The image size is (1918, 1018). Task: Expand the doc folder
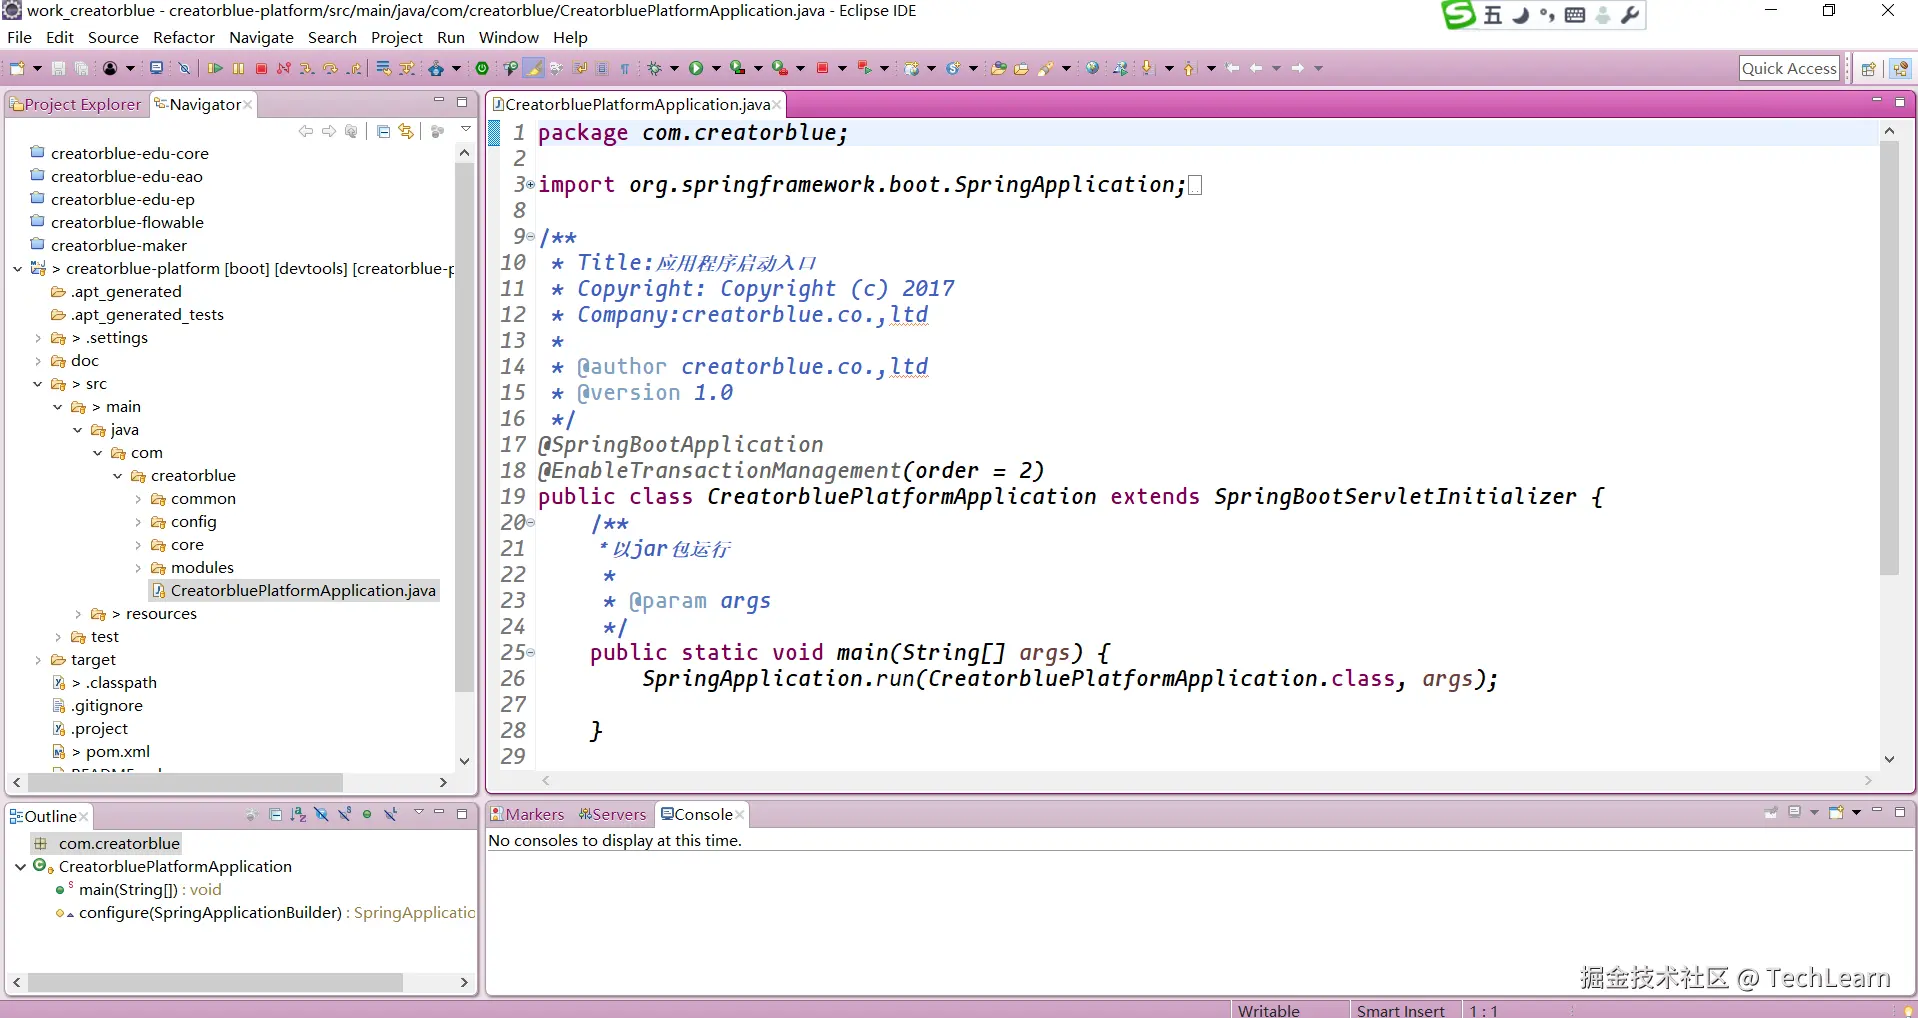[38, 361]
